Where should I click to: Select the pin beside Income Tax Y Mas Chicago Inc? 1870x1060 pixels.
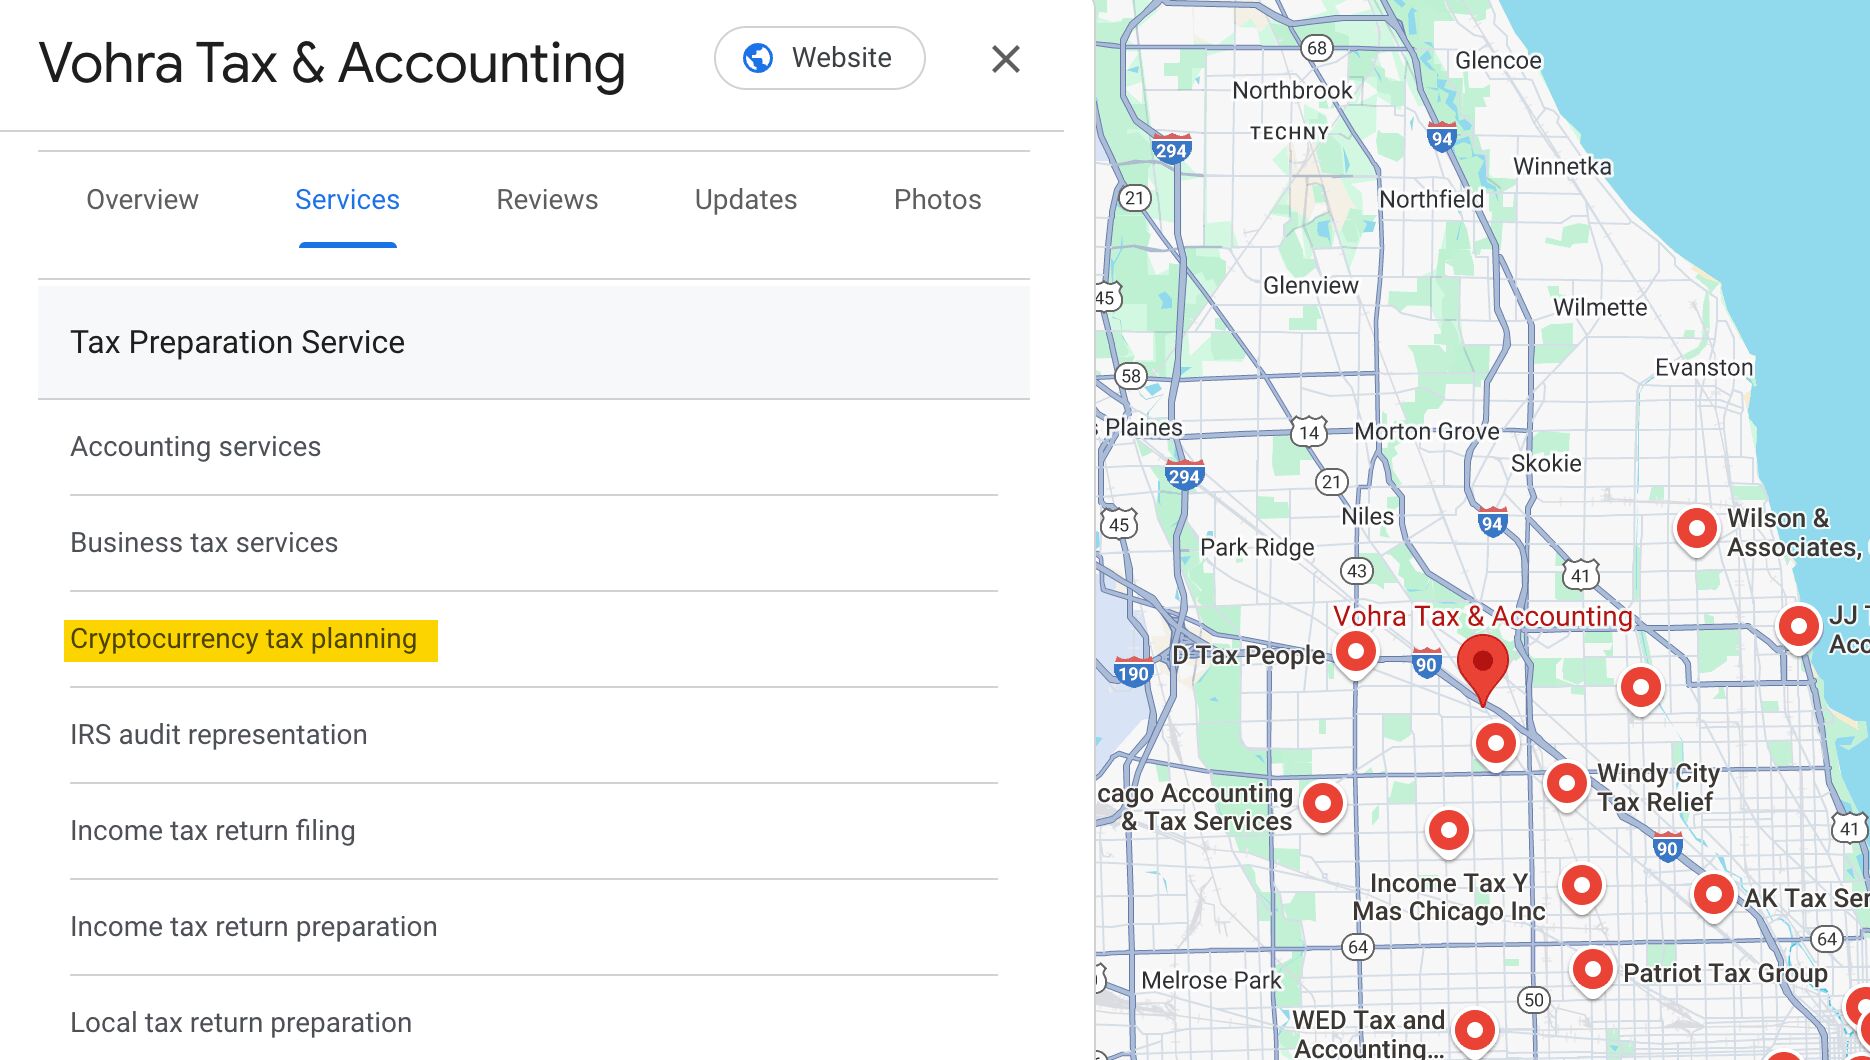click(x=1582, y=886)
